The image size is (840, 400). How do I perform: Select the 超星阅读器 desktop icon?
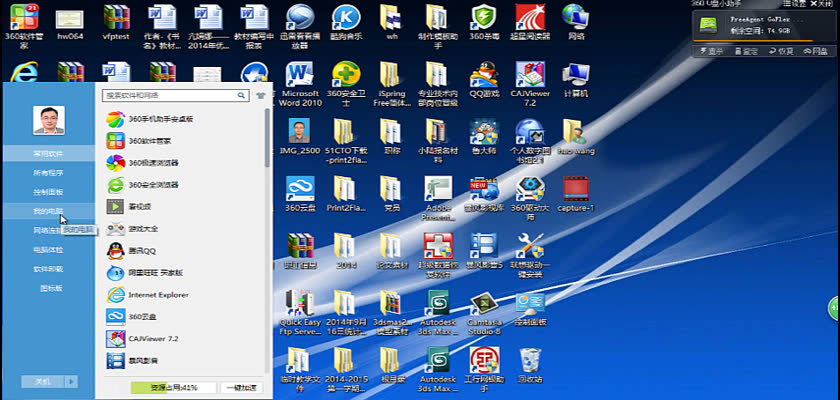click(x=530, y=22)
